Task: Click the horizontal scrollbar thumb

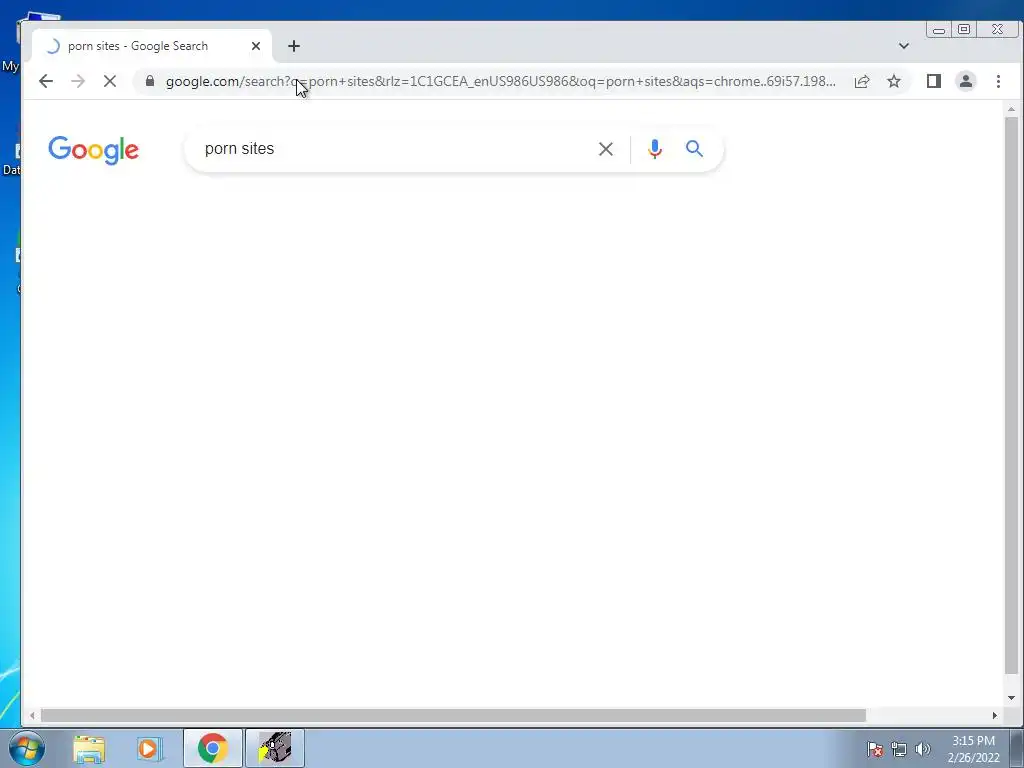Action: [x=453, y=716]
